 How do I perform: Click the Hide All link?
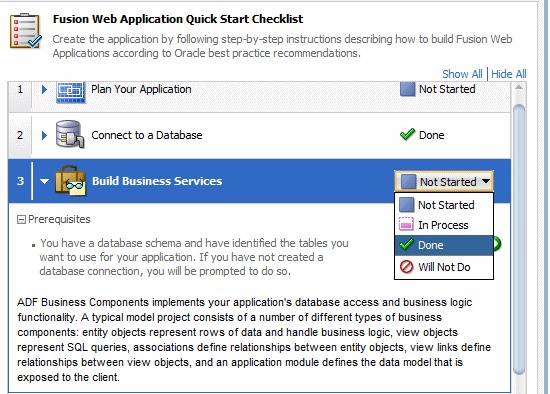509,74
